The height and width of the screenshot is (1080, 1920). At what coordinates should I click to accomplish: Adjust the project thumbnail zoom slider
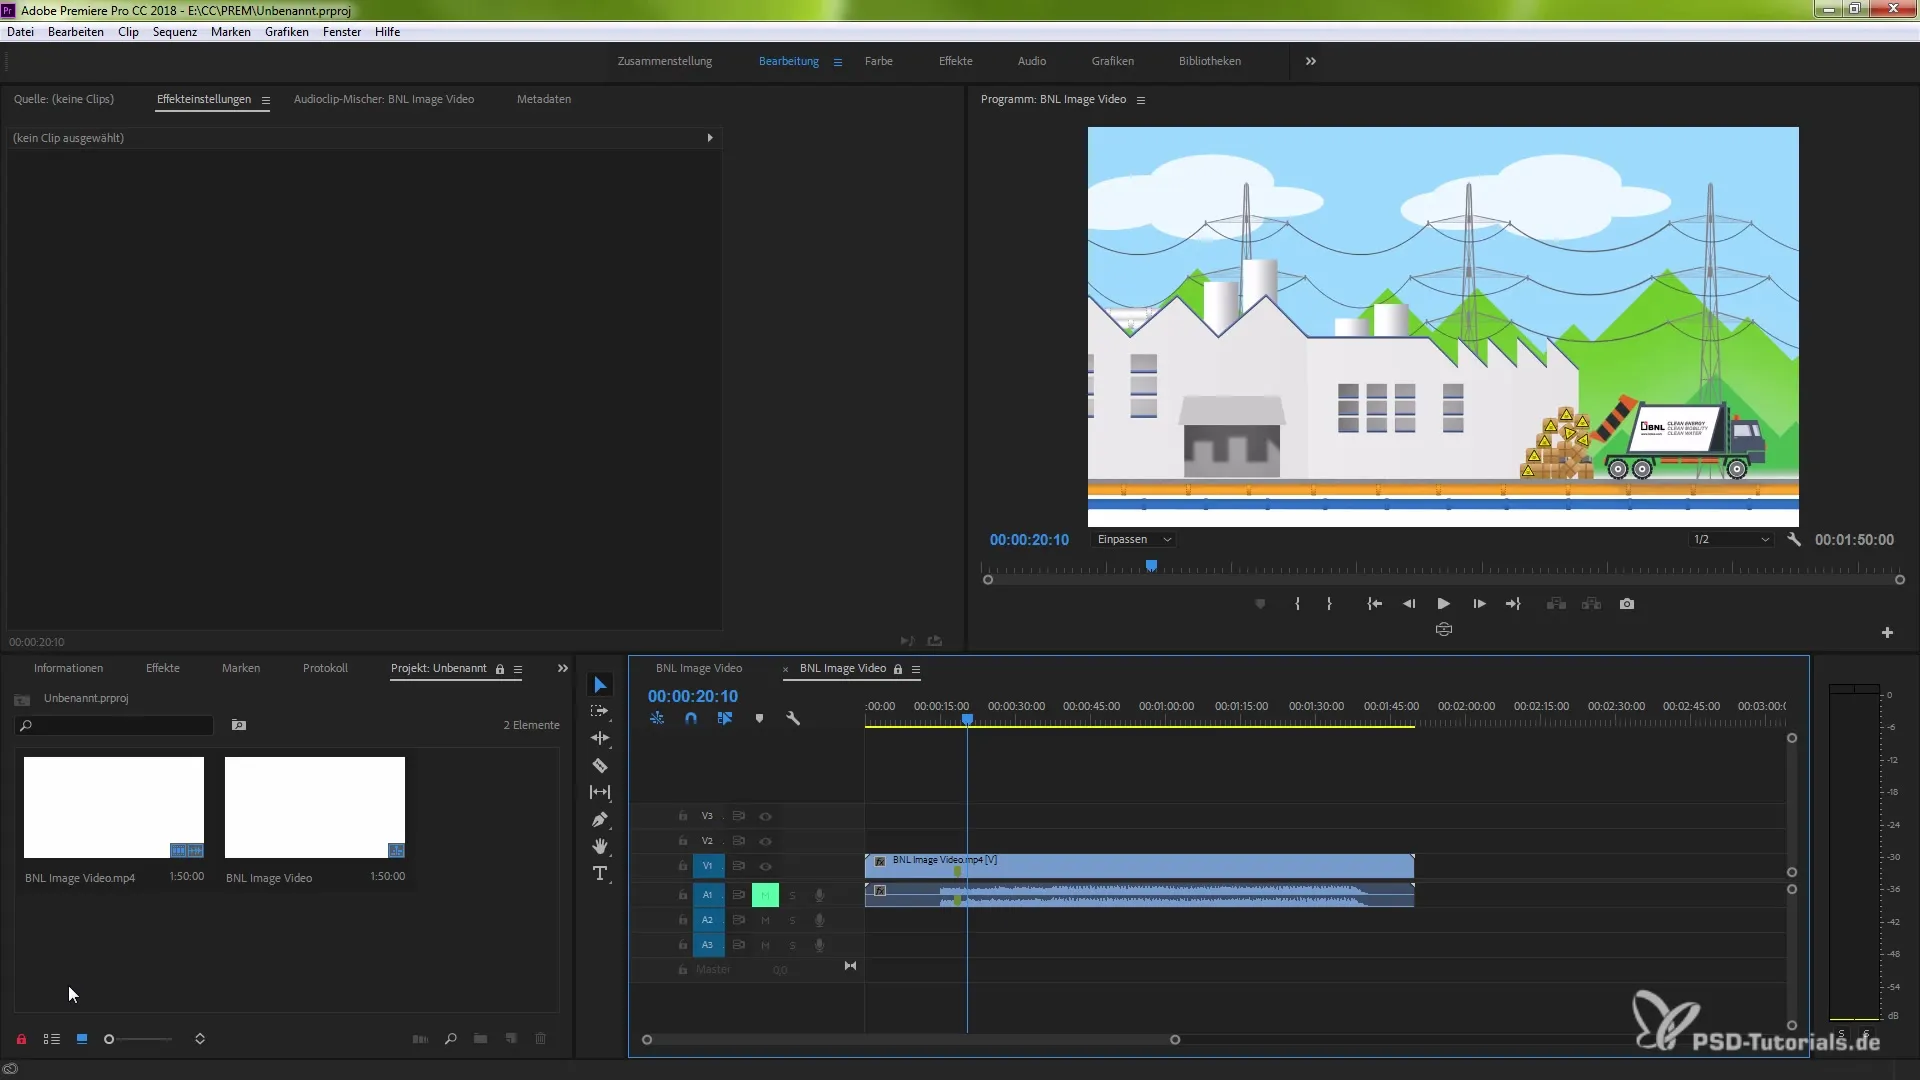(110, 1040)
